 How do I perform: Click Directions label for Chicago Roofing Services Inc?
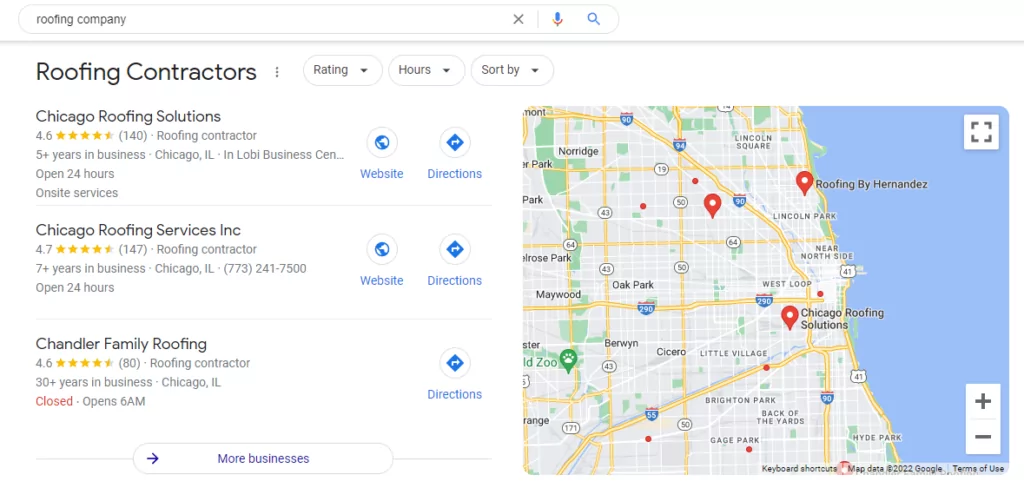[455, 280]
